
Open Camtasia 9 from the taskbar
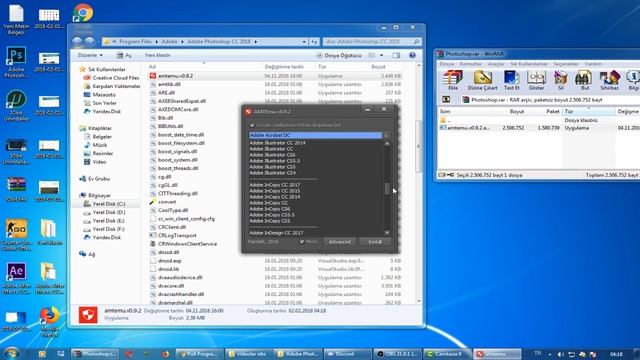(447, 354)
